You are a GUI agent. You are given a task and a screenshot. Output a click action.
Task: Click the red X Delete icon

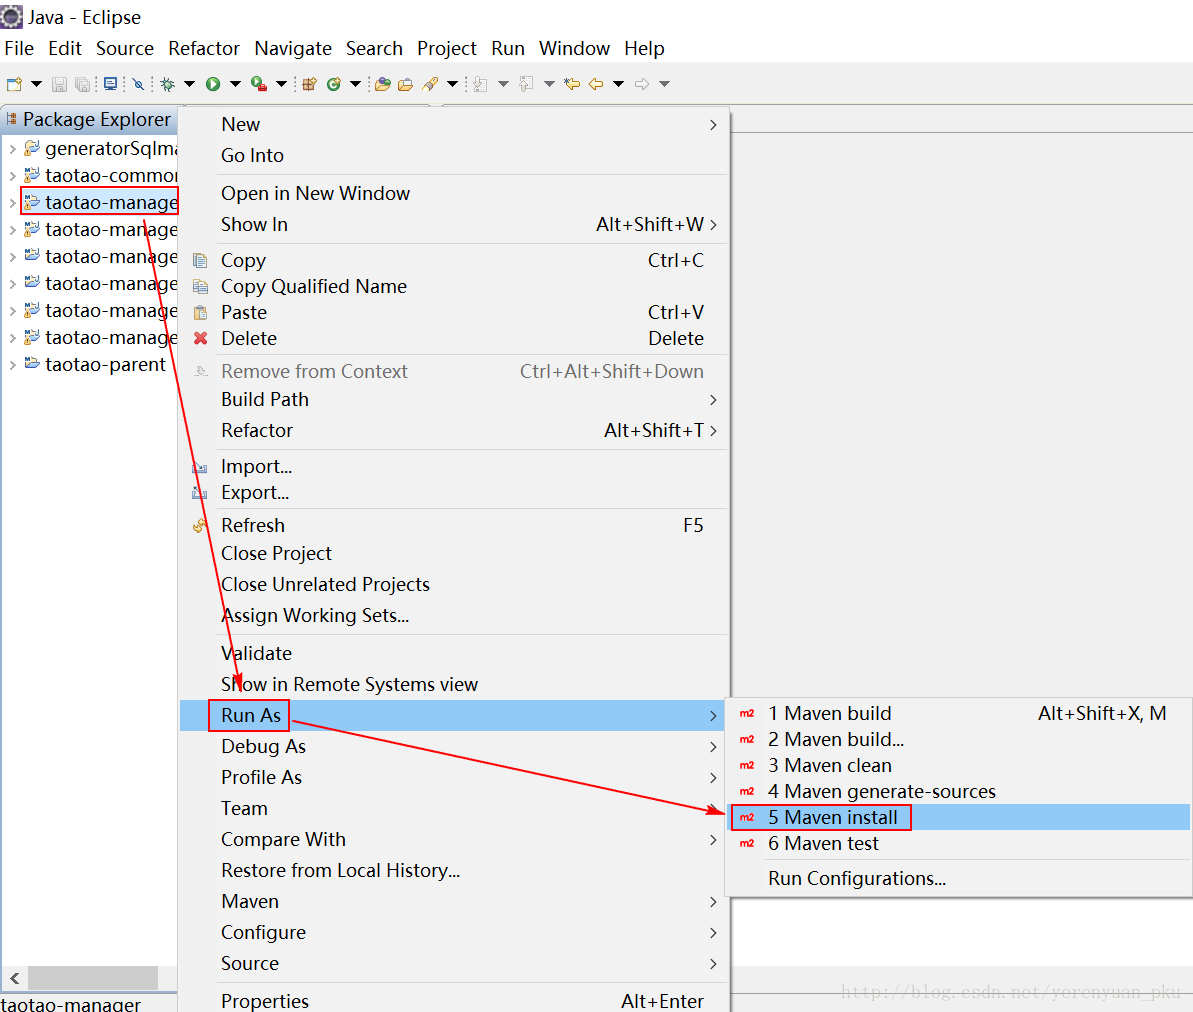click(x=200, y=338)
